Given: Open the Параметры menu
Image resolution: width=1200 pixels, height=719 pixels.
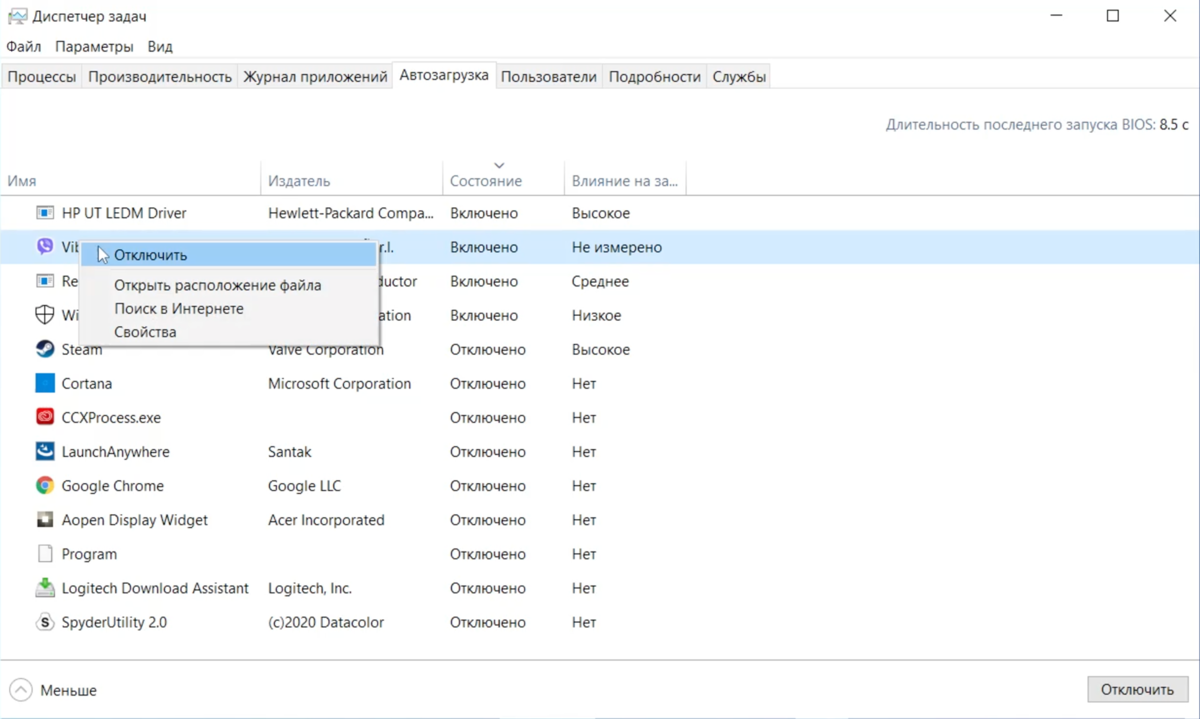Looking at the screenshot, I should [94, 46].
